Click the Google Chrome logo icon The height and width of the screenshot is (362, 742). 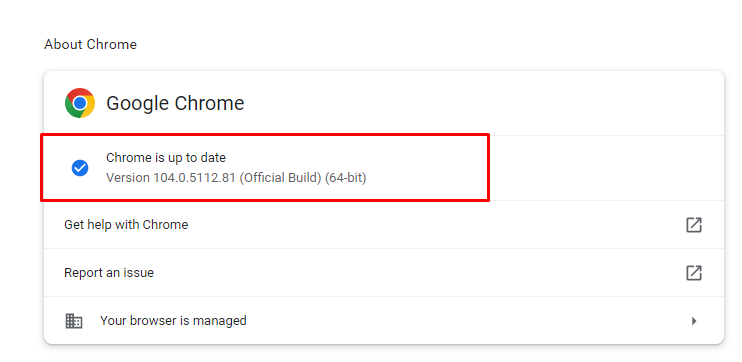(80, 103)
